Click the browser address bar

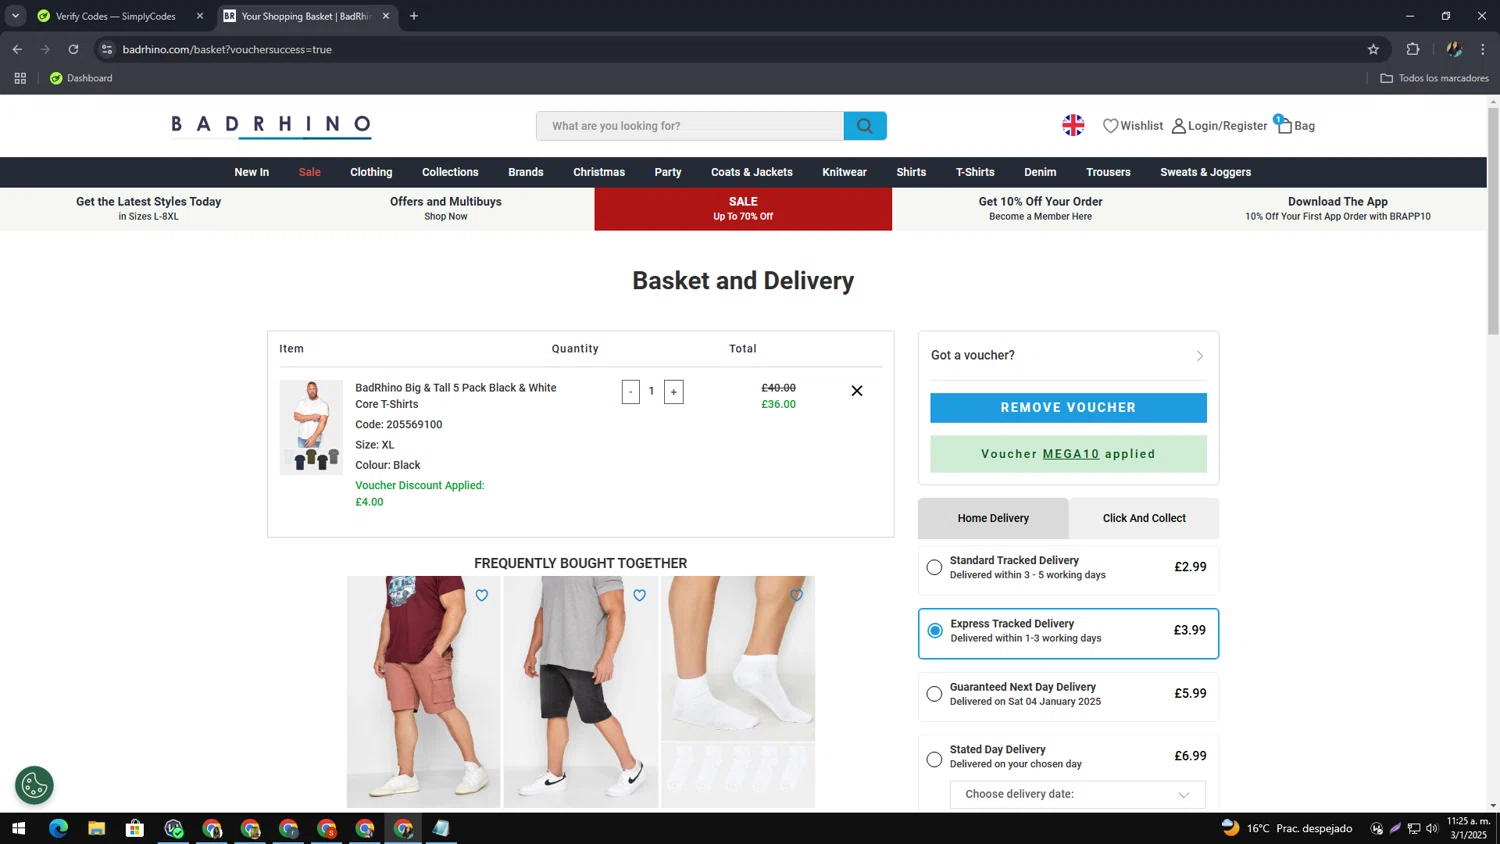click(x=740, y=49)
